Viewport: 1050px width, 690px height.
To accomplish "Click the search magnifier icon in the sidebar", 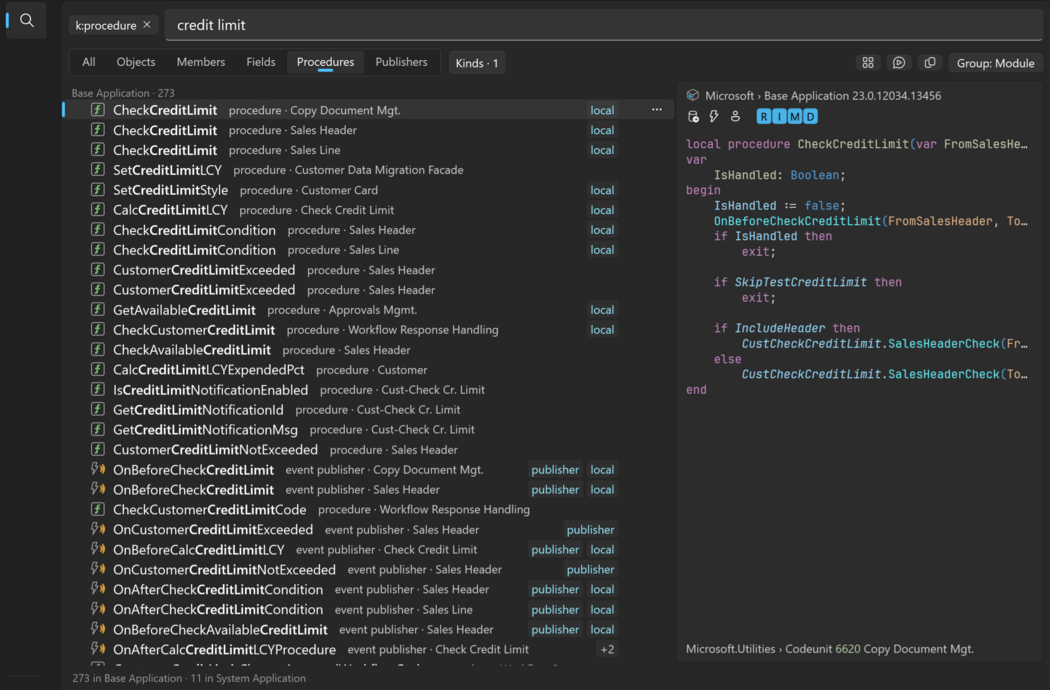I will 27,20.
